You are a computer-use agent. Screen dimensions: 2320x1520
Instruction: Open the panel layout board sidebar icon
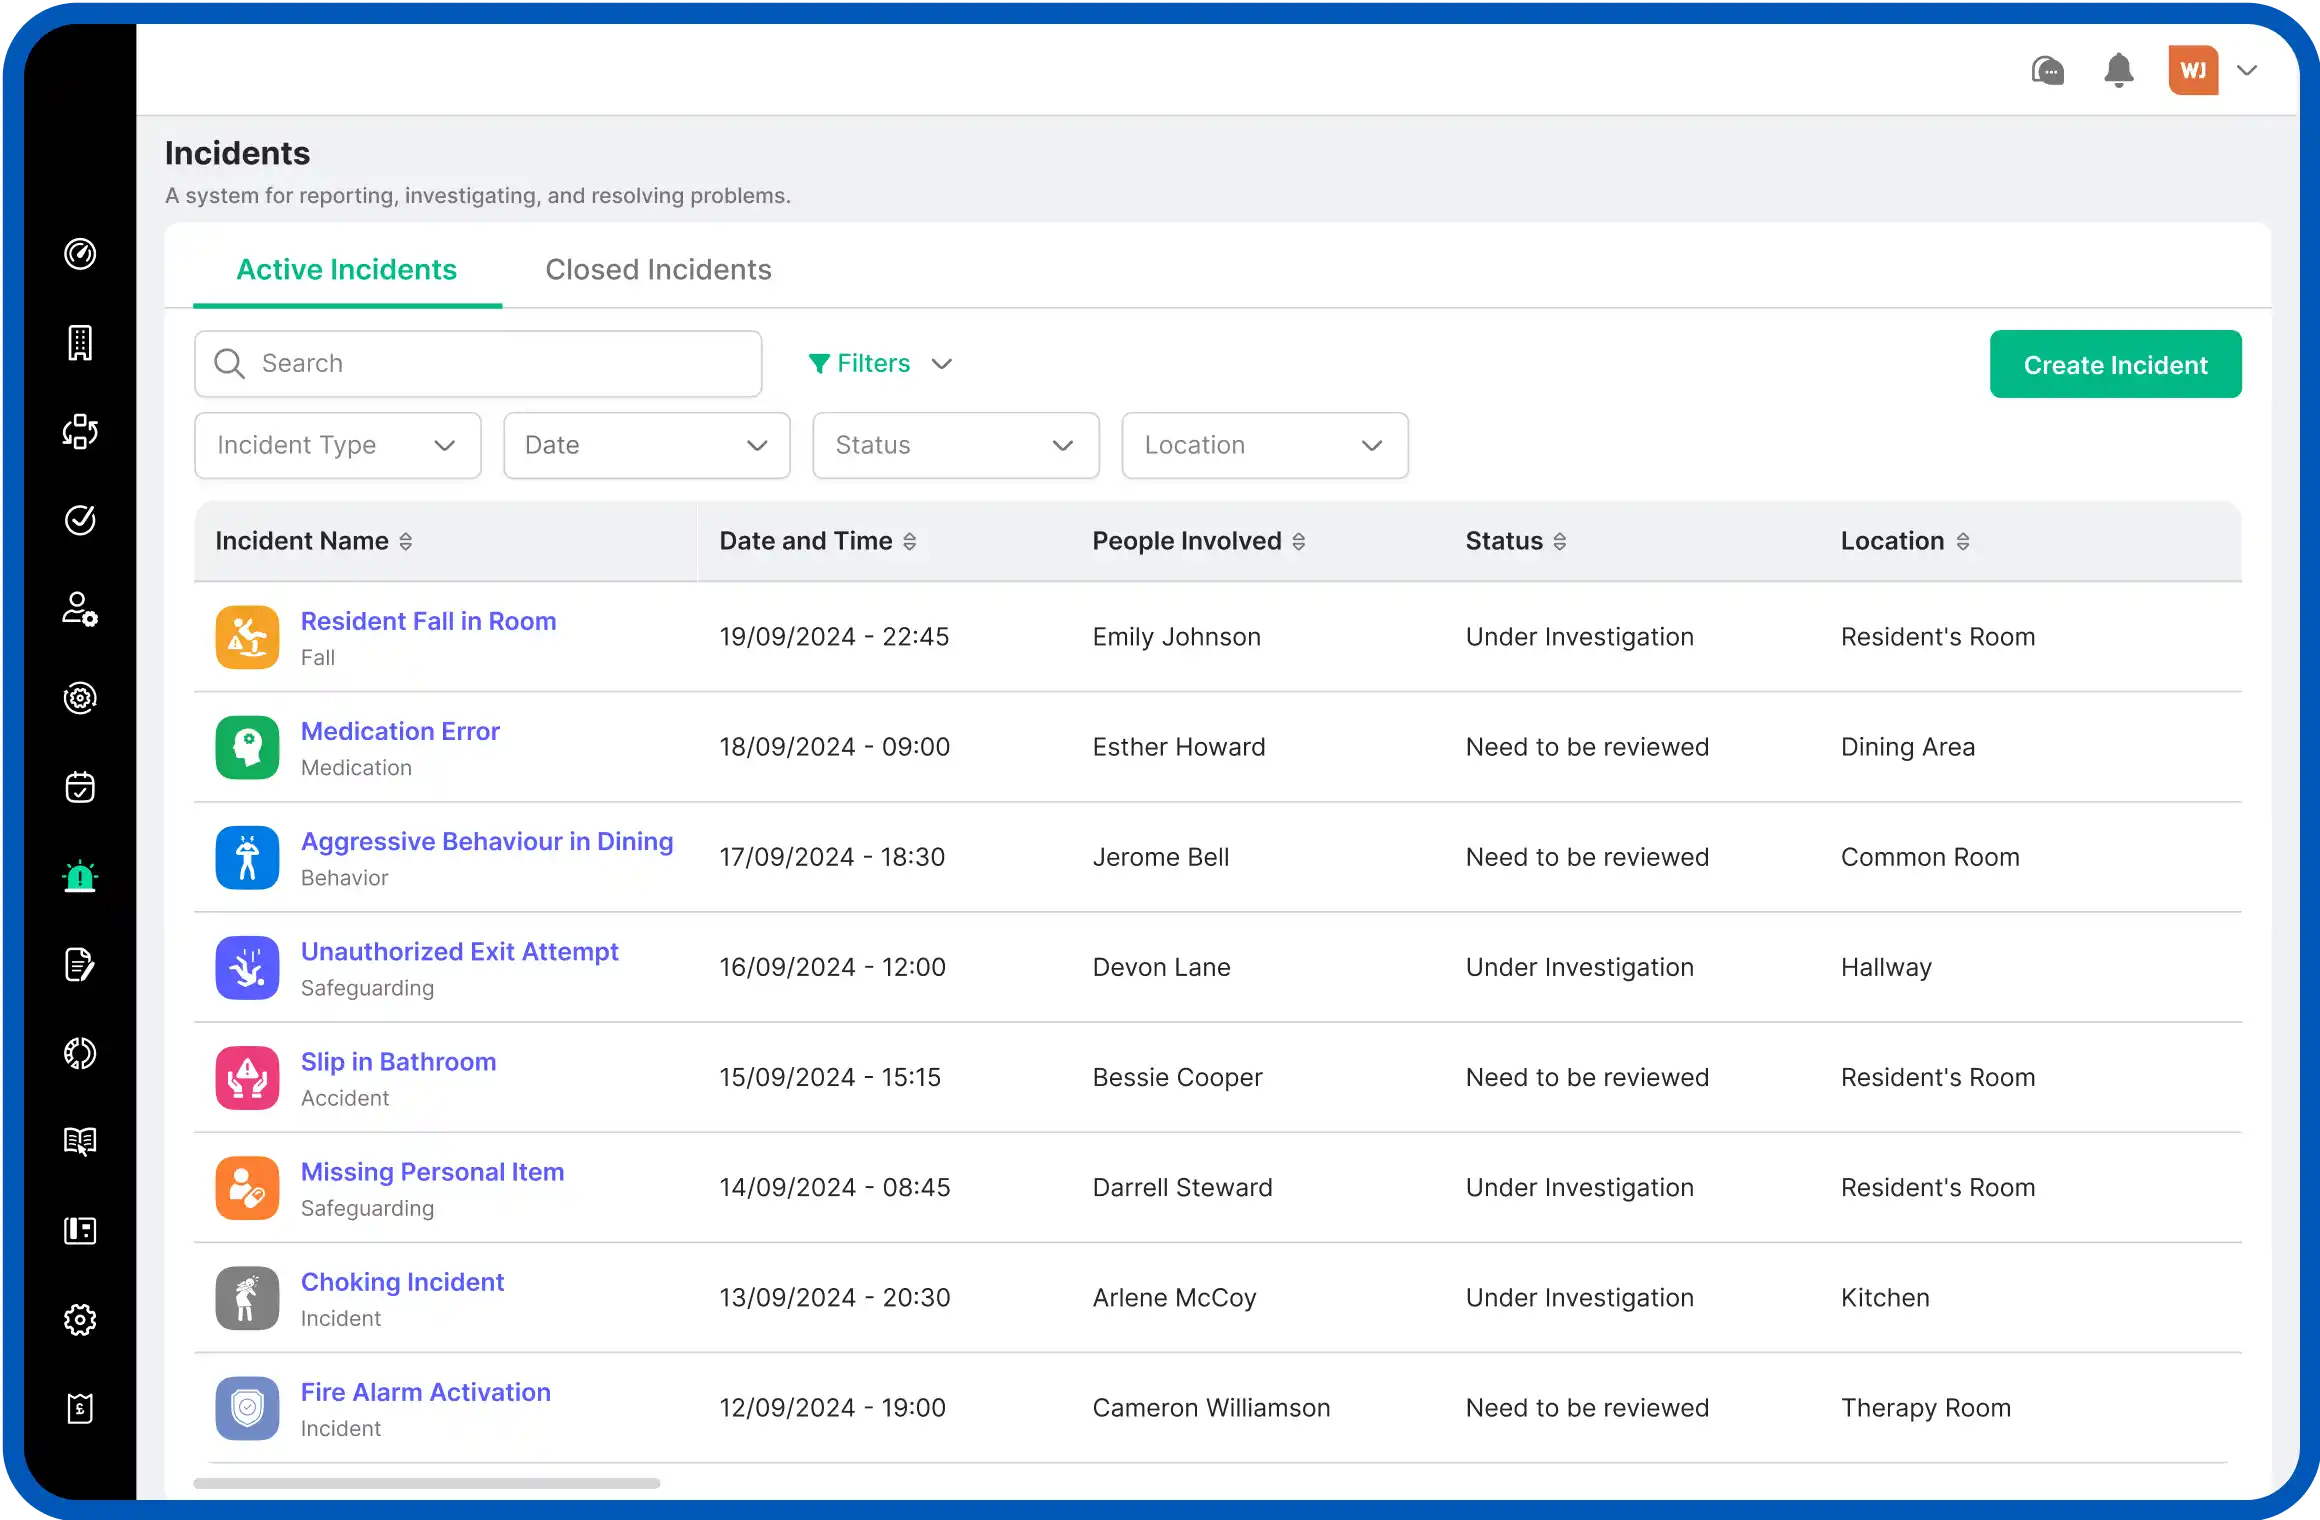point(80,1231)
